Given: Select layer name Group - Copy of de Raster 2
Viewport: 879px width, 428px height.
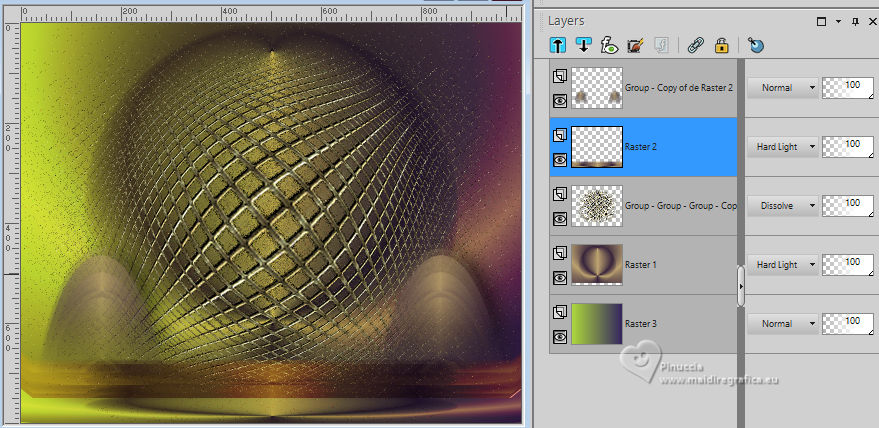Looking at the screenshot, I should click(x=678, y=88).
